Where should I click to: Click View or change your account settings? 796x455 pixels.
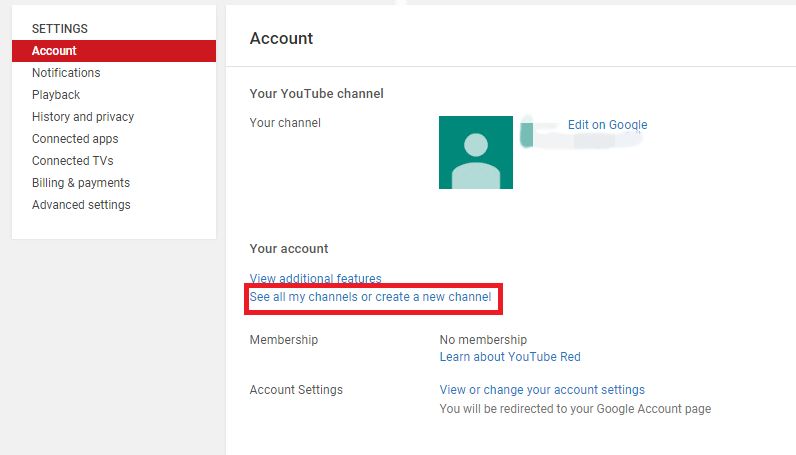point(542,390)
